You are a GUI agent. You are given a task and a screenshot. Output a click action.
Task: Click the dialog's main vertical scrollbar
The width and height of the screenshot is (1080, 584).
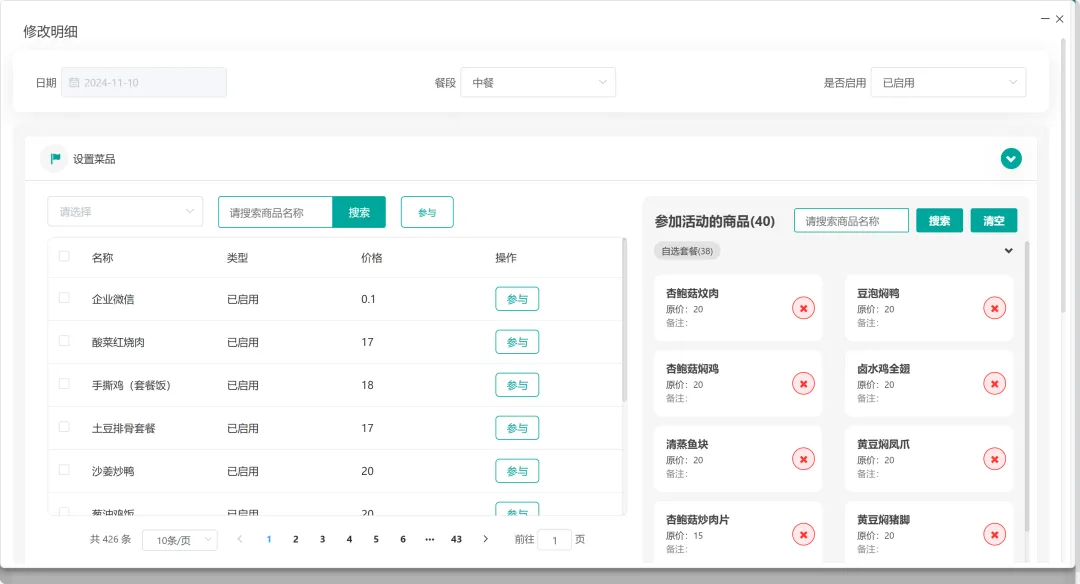[1063, 176]
